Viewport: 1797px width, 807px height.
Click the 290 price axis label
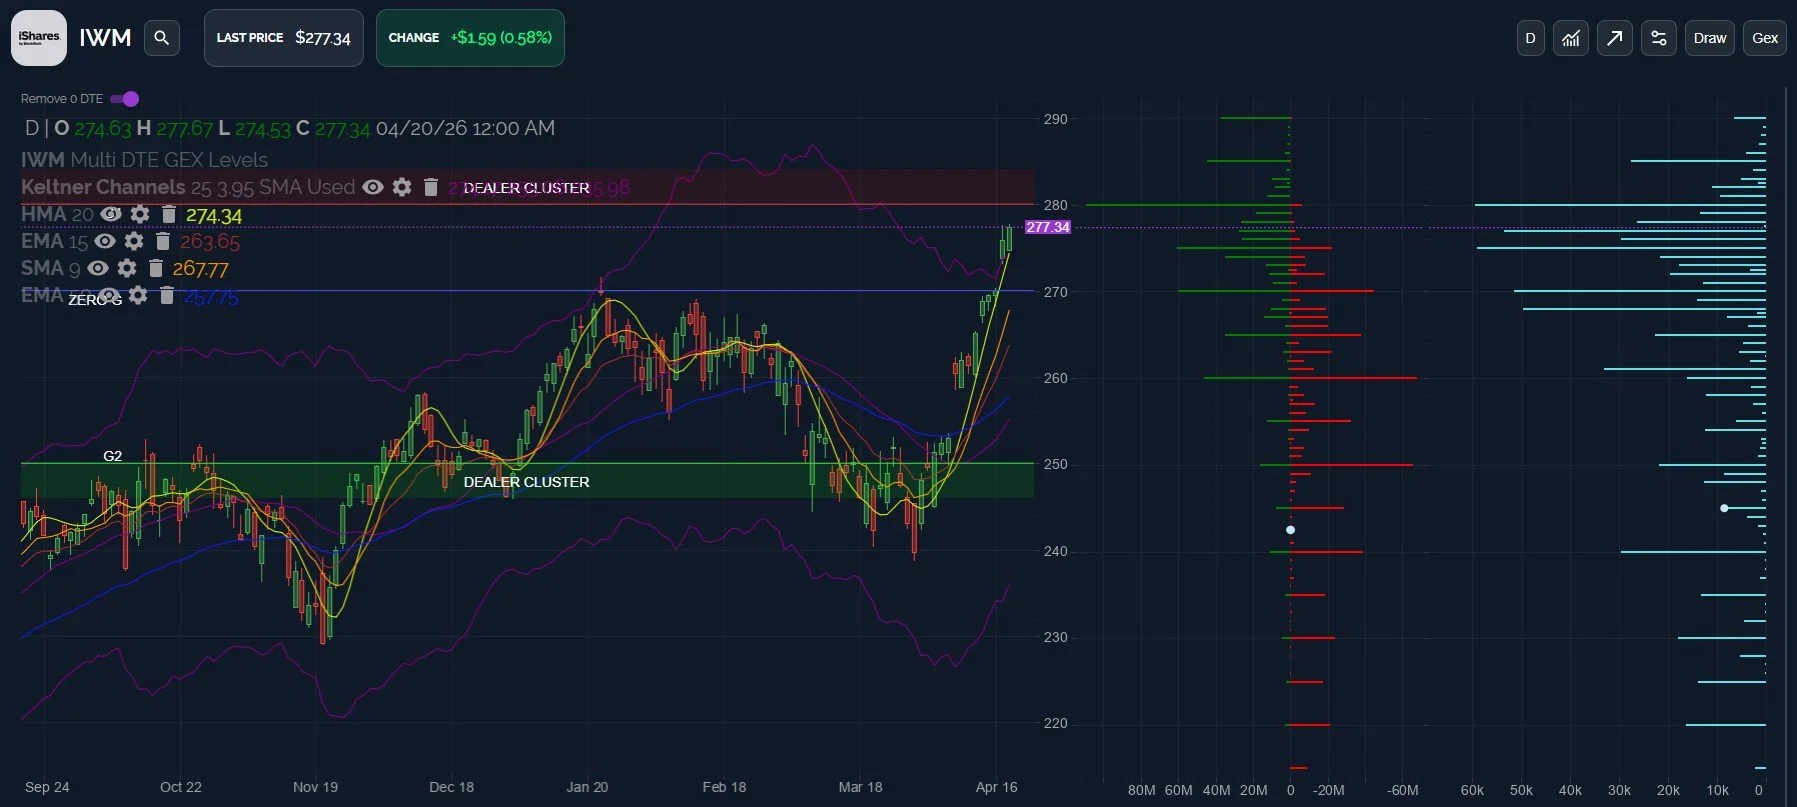point(1055,119)
